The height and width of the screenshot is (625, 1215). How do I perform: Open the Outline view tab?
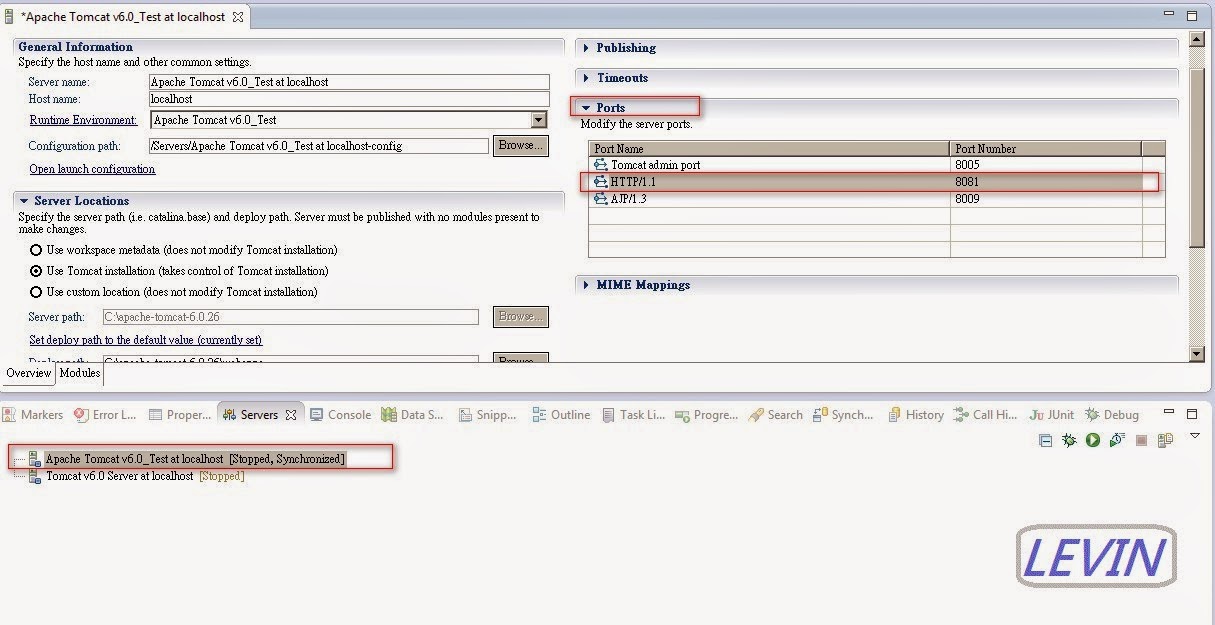point(561,415)
